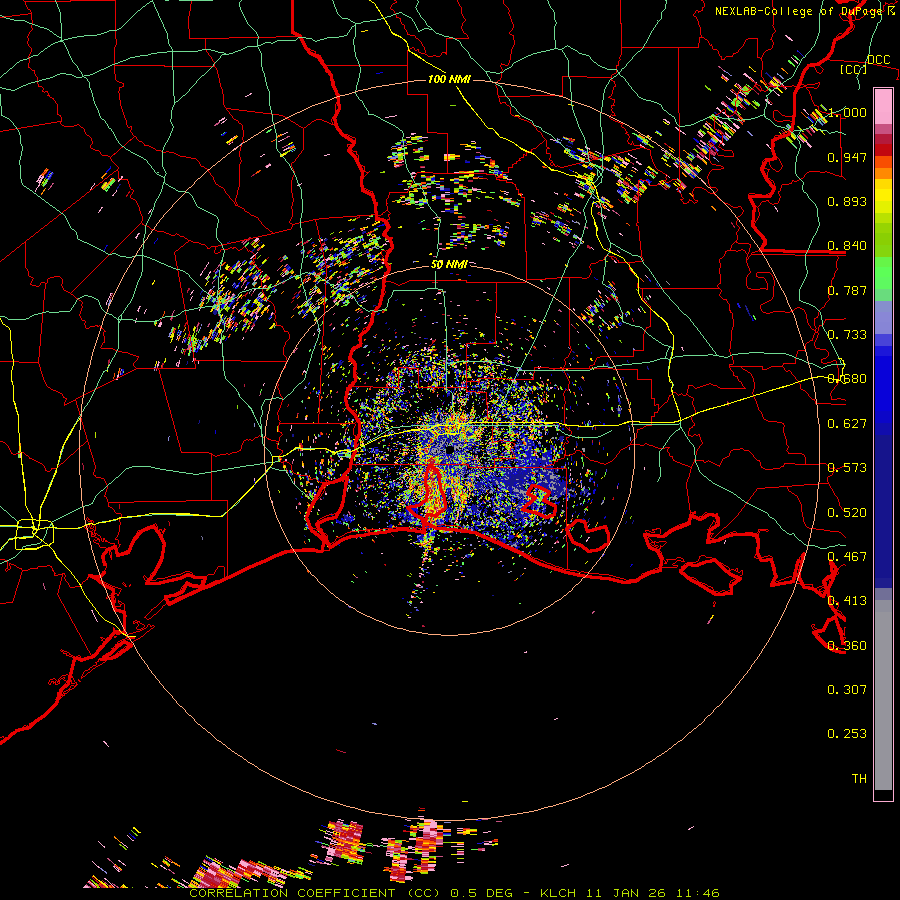Select the 0.627 scale value
Screen dimensions: 900x900
click(847, 424)
